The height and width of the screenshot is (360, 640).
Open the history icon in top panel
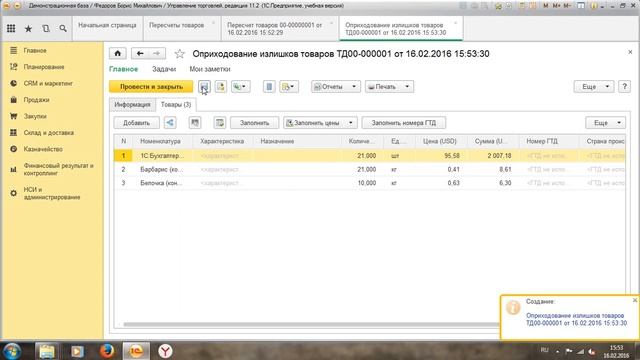click(x=46, y=29)
